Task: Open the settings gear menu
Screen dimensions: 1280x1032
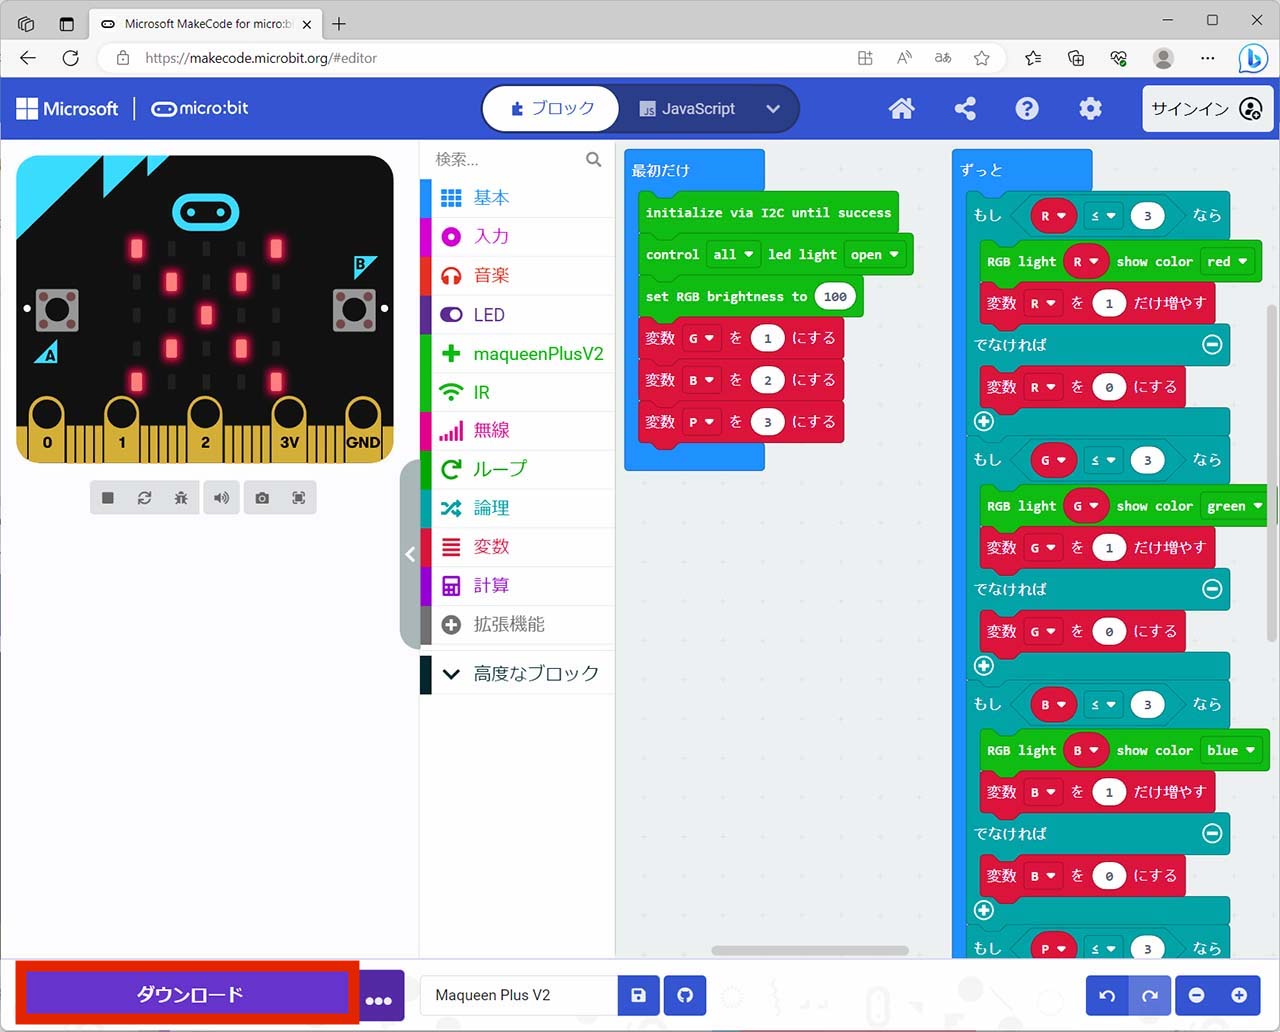Action: [x=1090, y=108]
